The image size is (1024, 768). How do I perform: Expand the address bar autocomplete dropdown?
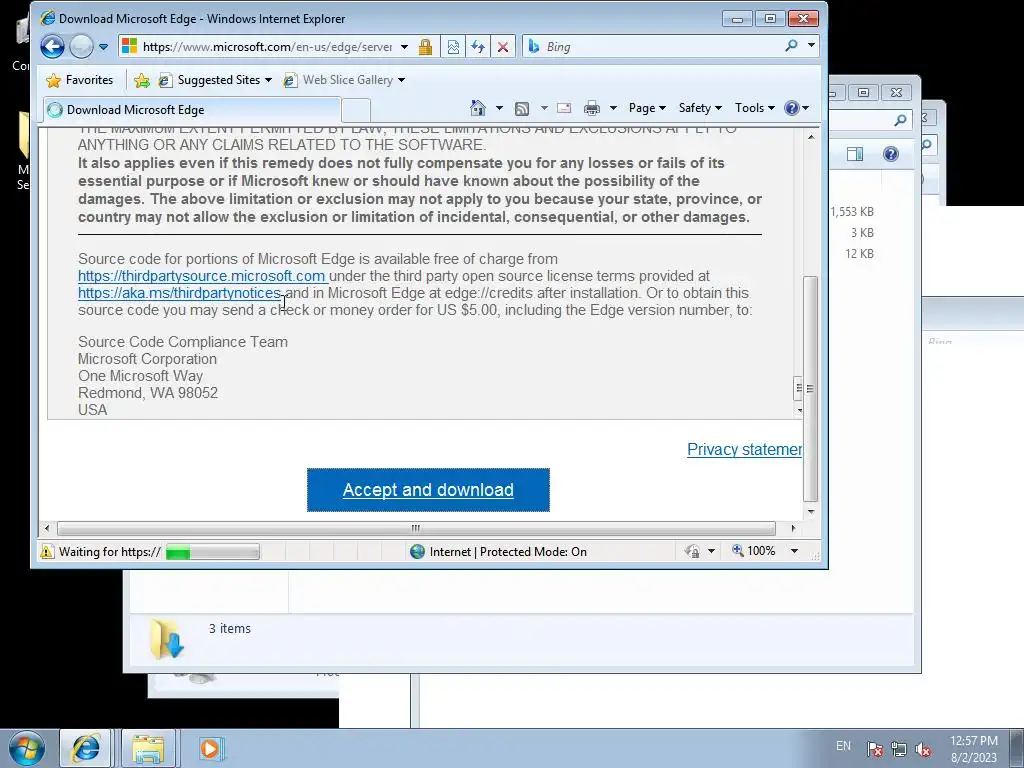[404, 46]
